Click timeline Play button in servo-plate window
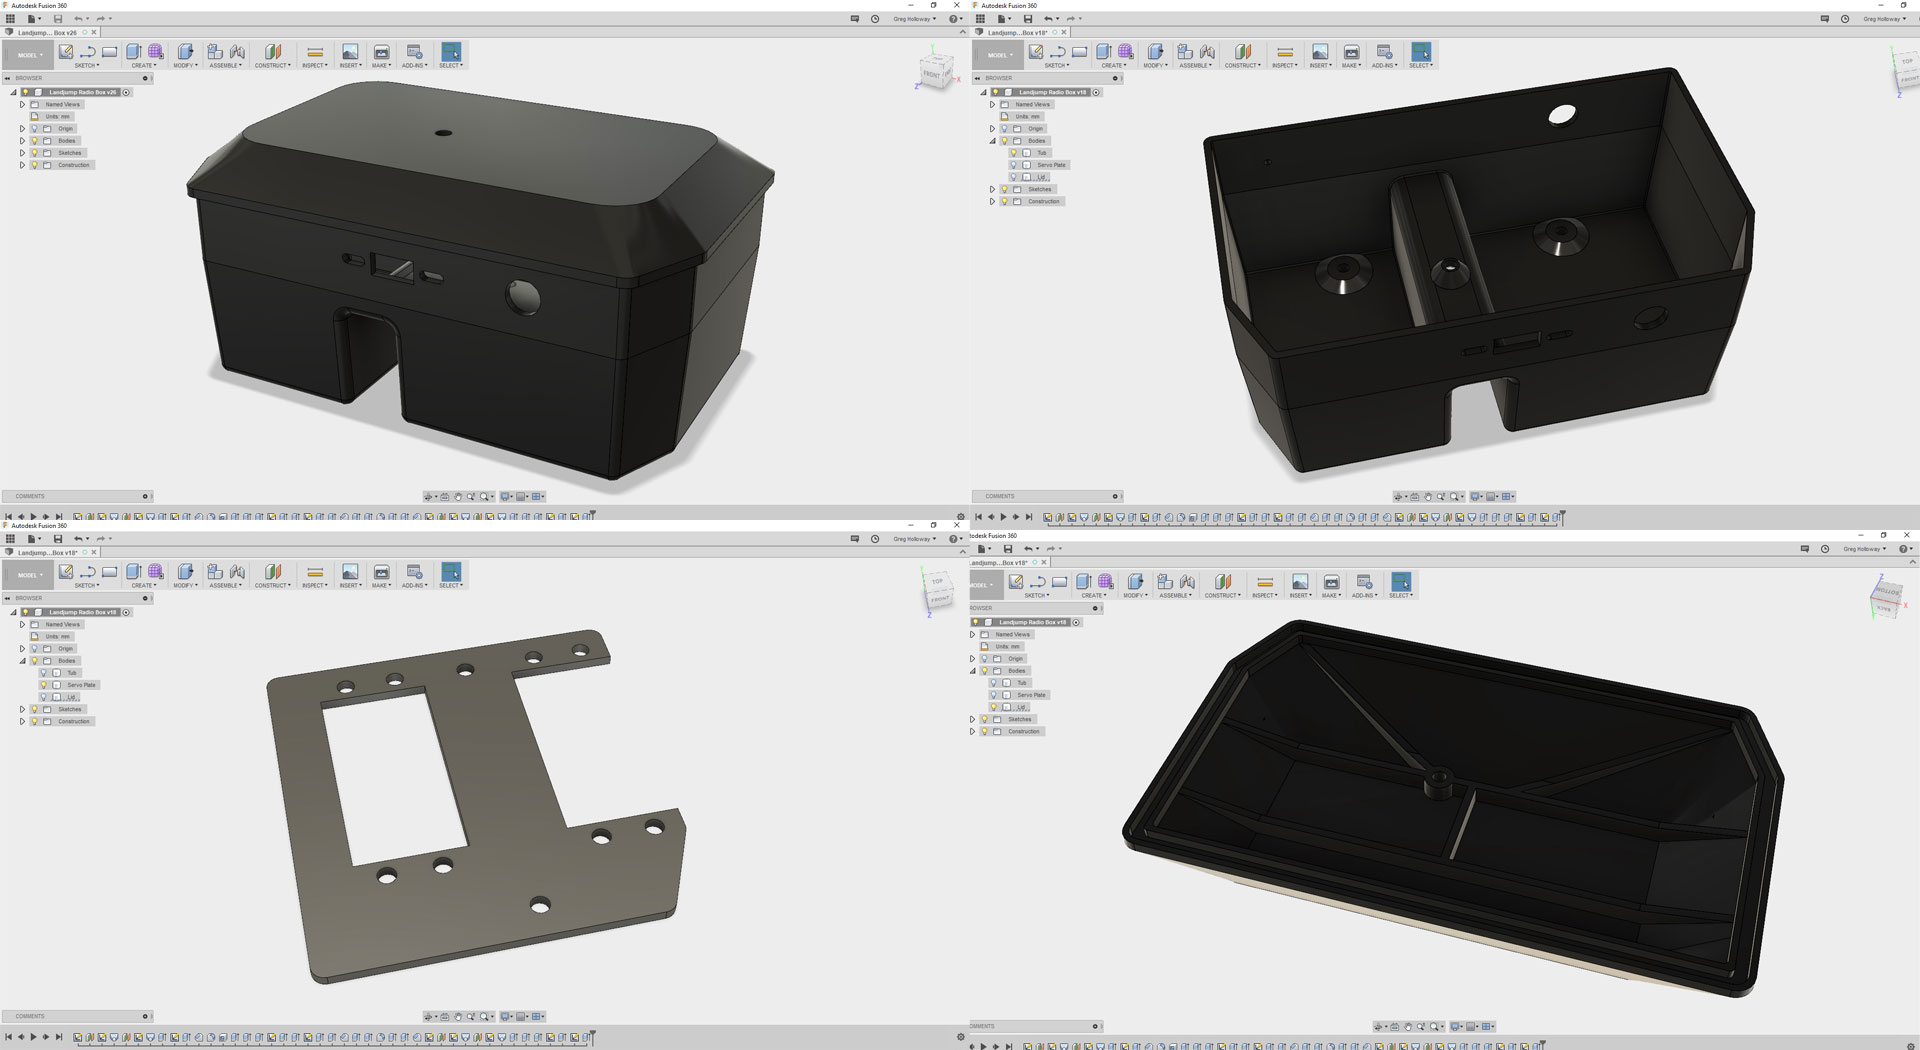The image size is (1920, 1050). pos(33,1037)
